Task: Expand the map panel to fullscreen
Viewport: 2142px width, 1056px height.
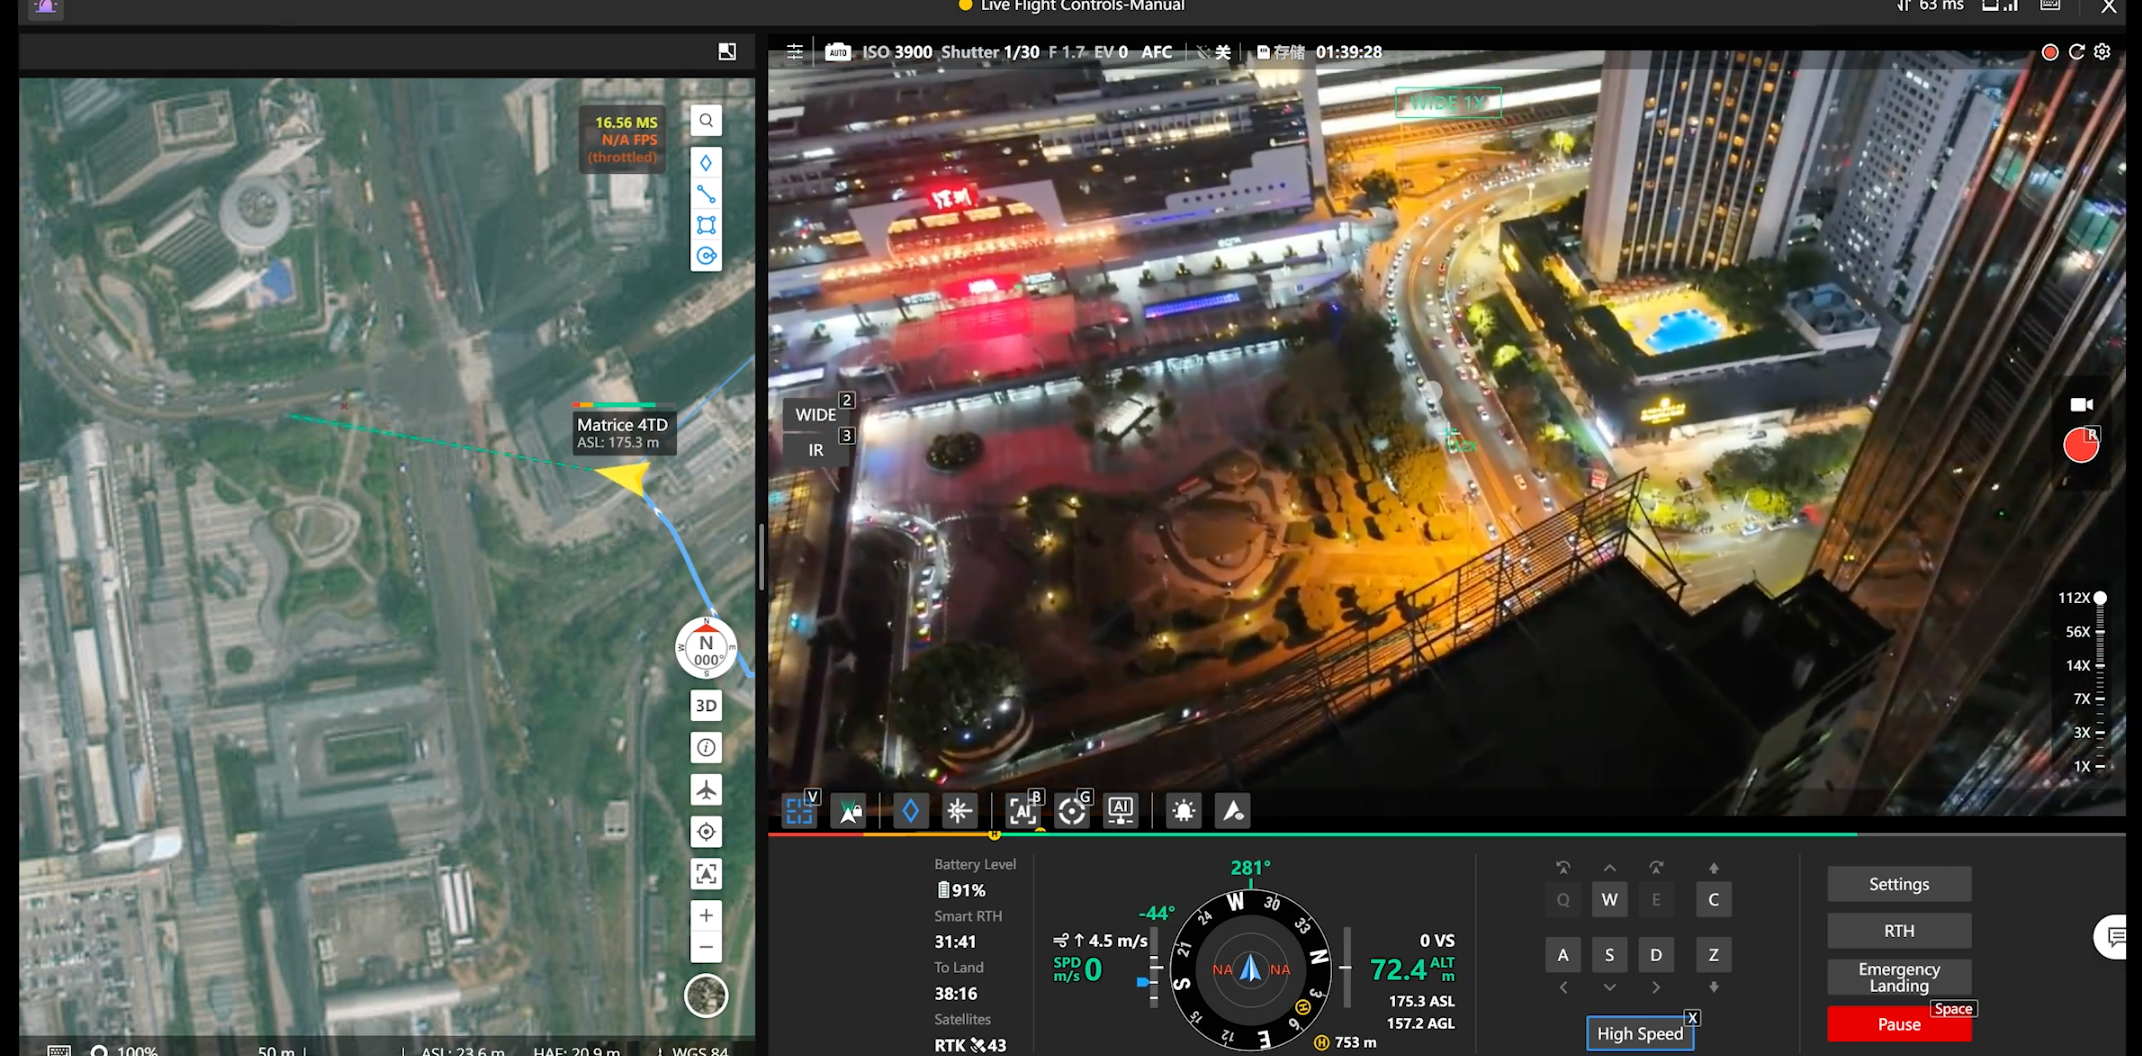Action: [727, 52]
